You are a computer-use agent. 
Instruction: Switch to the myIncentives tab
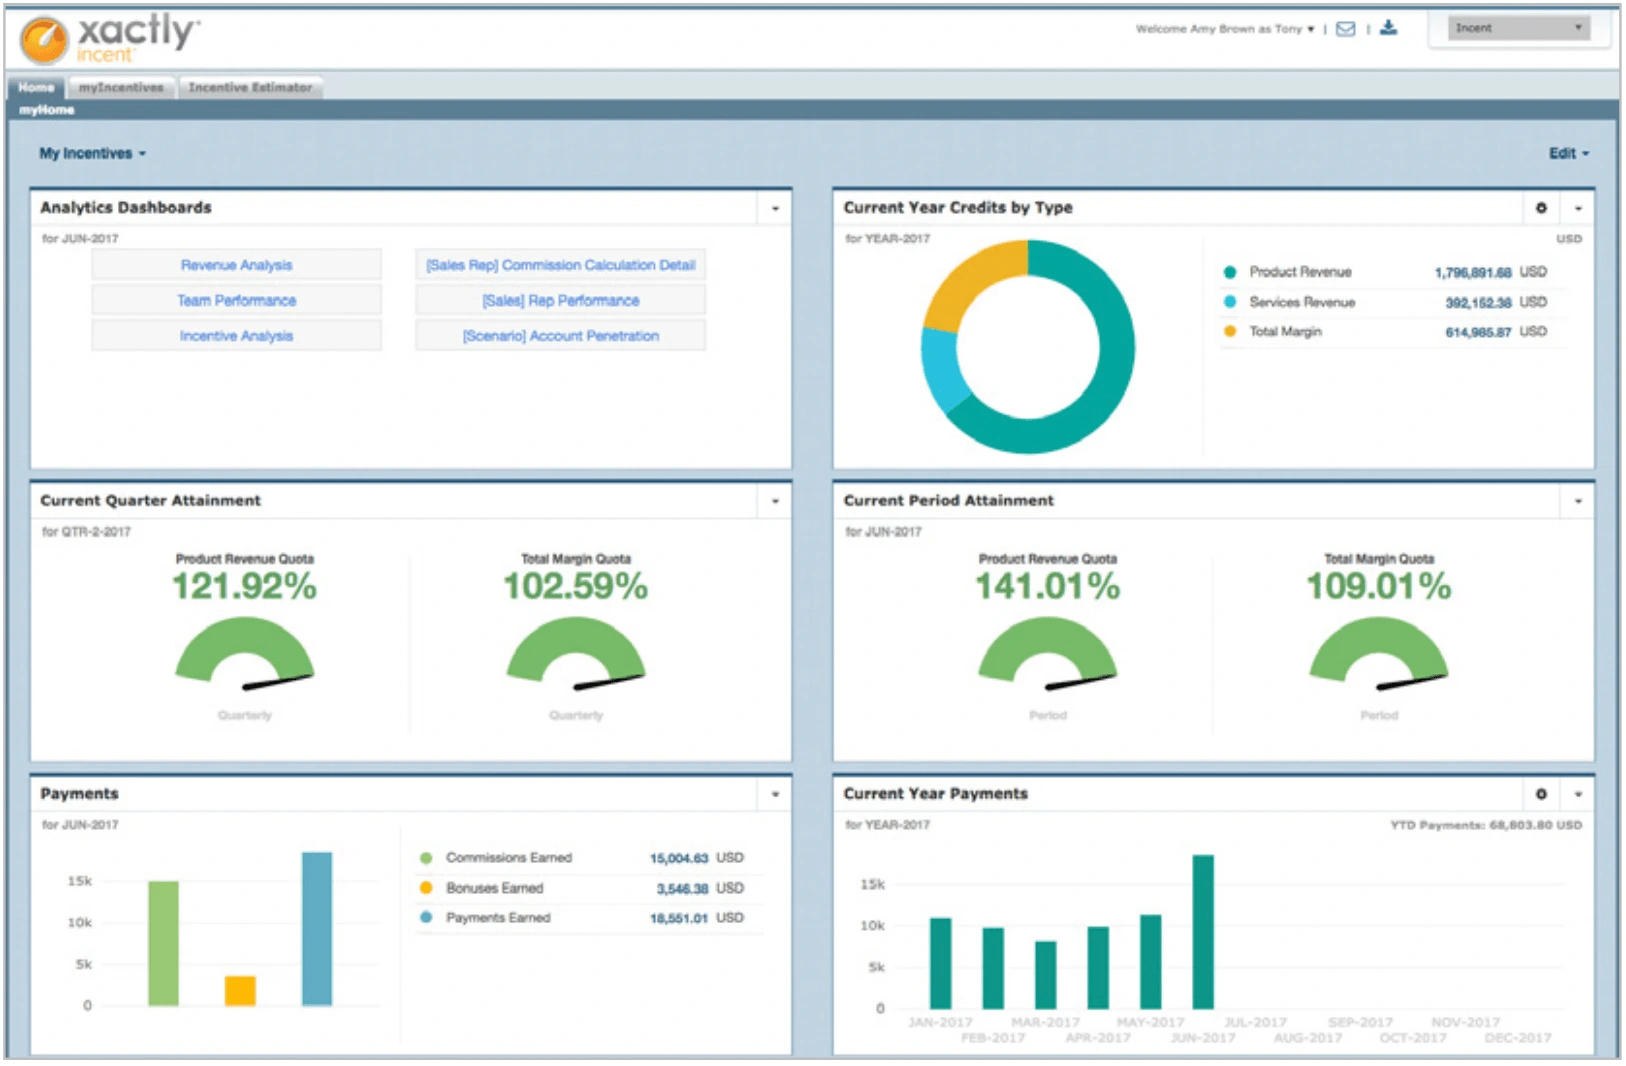[x=121, y=87]
